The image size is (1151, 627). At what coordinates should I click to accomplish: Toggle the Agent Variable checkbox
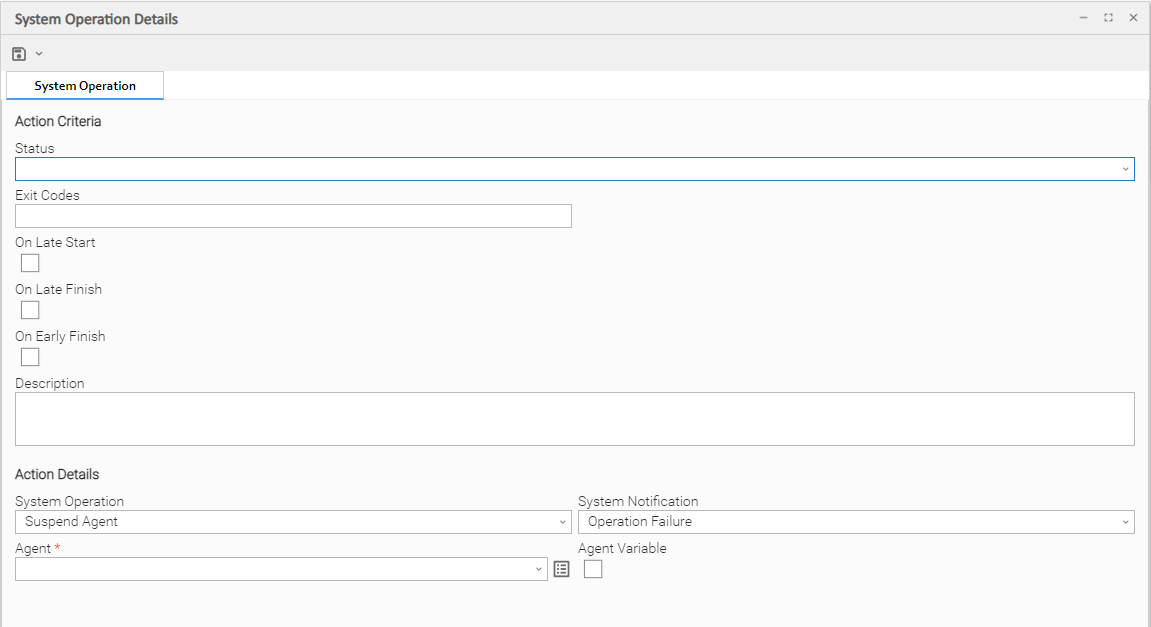(593, 569)
